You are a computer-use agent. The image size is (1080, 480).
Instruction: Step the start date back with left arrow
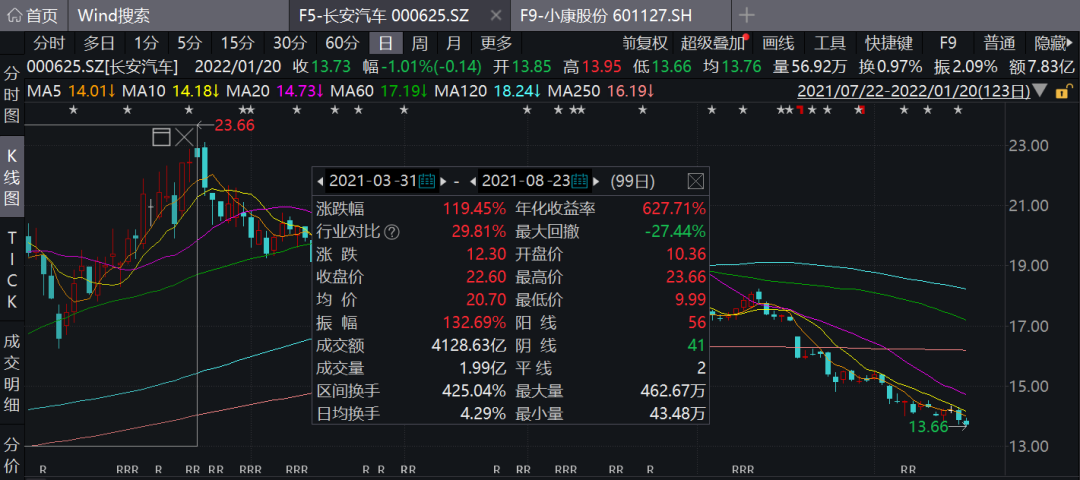[321, 181]
